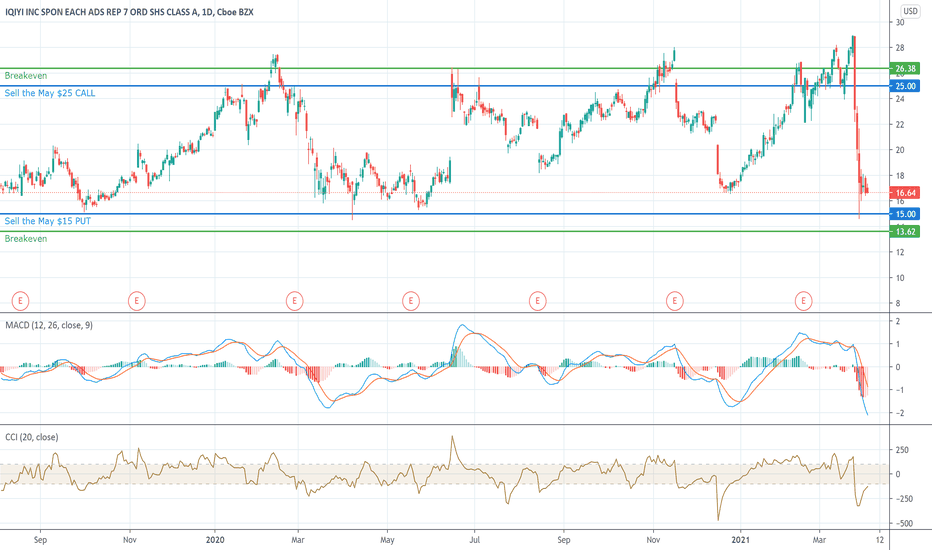Click the 'Jul' date axis label
Image resolution: width=932 pixels, height=550 pixels.
click(474, 540)
